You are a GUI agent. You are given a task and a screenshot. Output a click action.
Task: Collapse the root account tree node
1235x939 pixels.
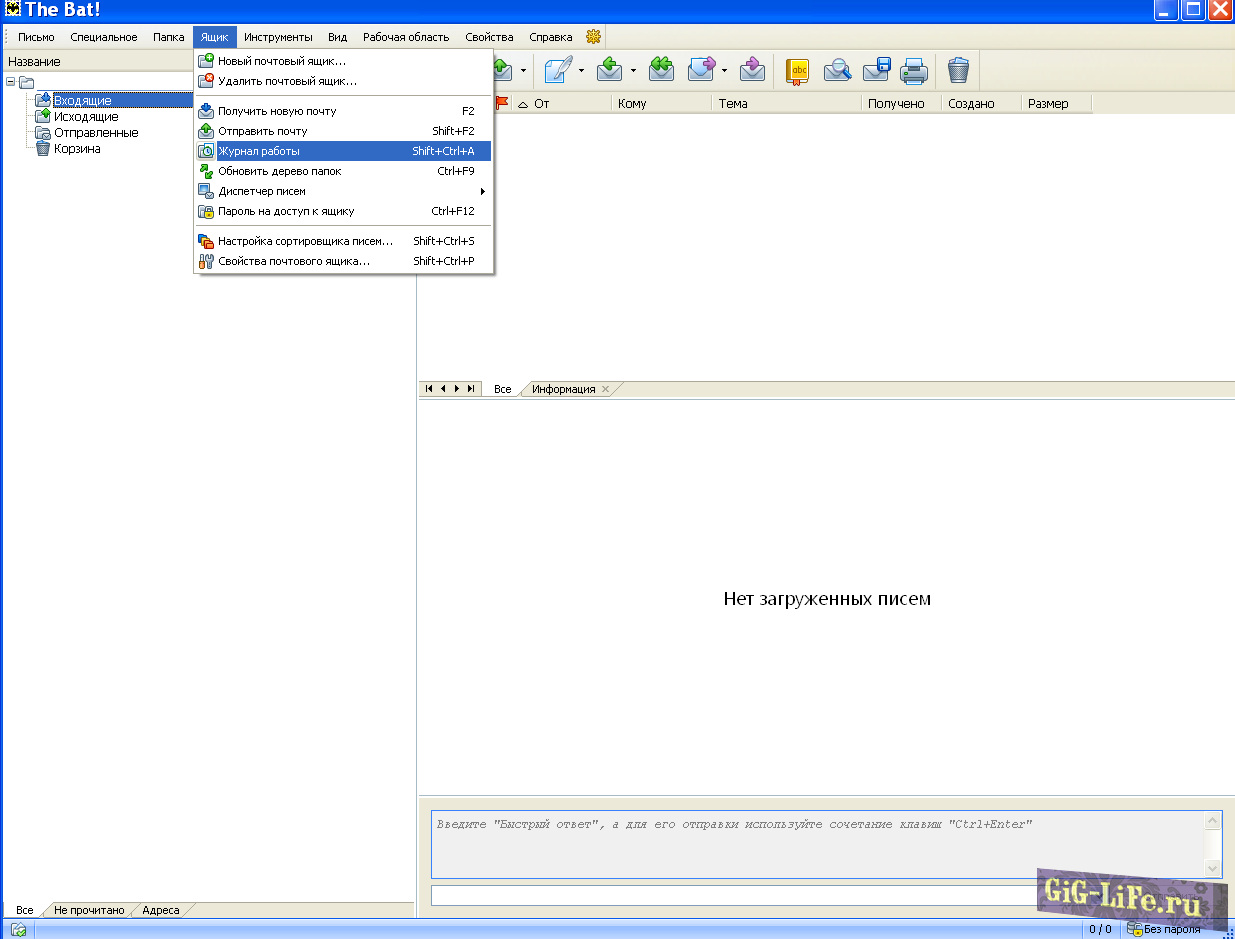pos(10,82)
